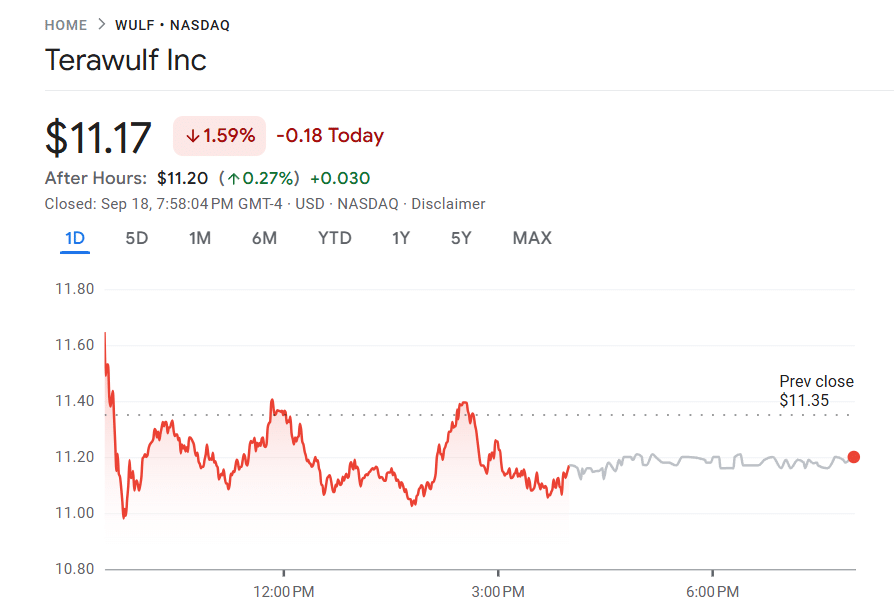Open the 5Y chart range
This screenshot has width=894, height=613.
click(x=461, y=238)
